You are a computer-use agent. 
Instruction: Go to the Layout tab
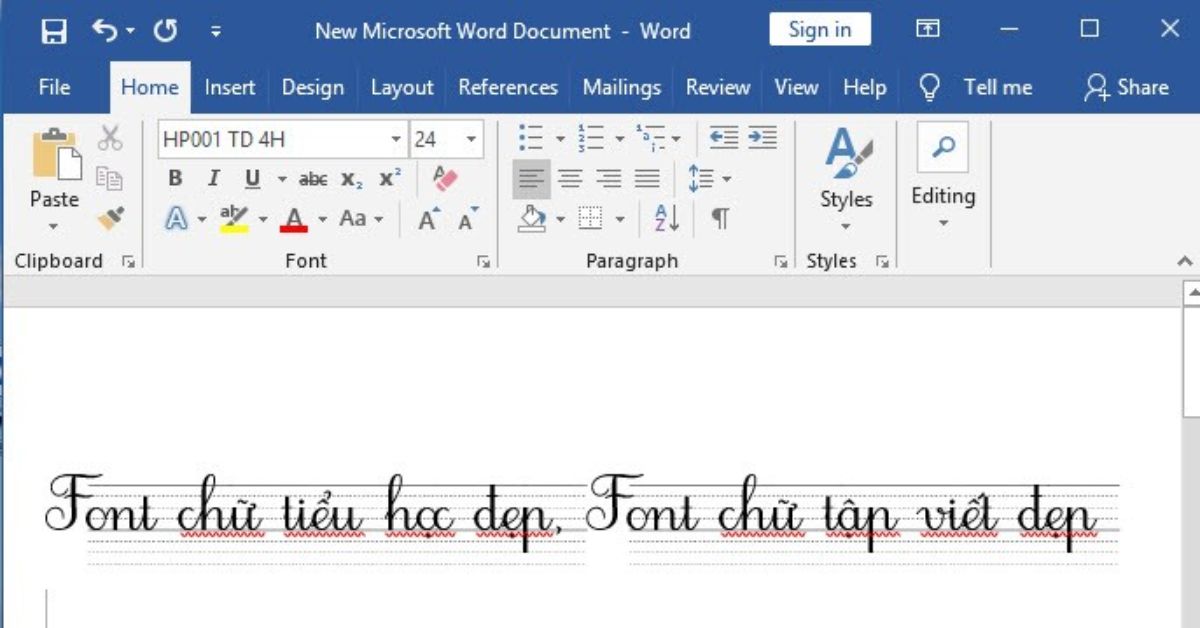(x=402, y=87)
